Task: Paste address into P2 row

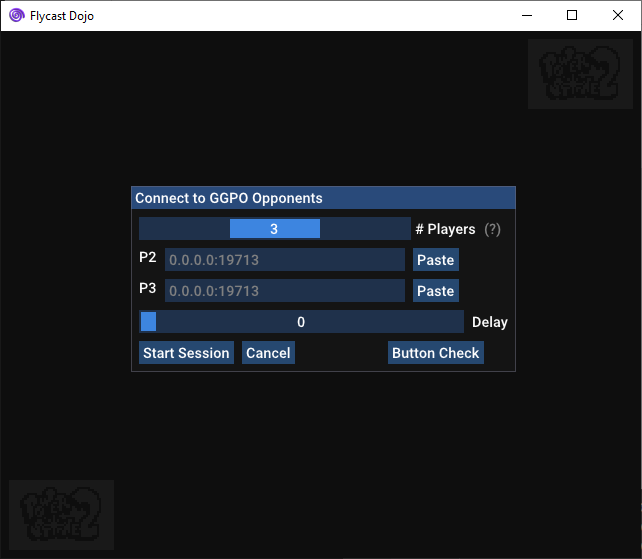Action: (x=436, y=260)
